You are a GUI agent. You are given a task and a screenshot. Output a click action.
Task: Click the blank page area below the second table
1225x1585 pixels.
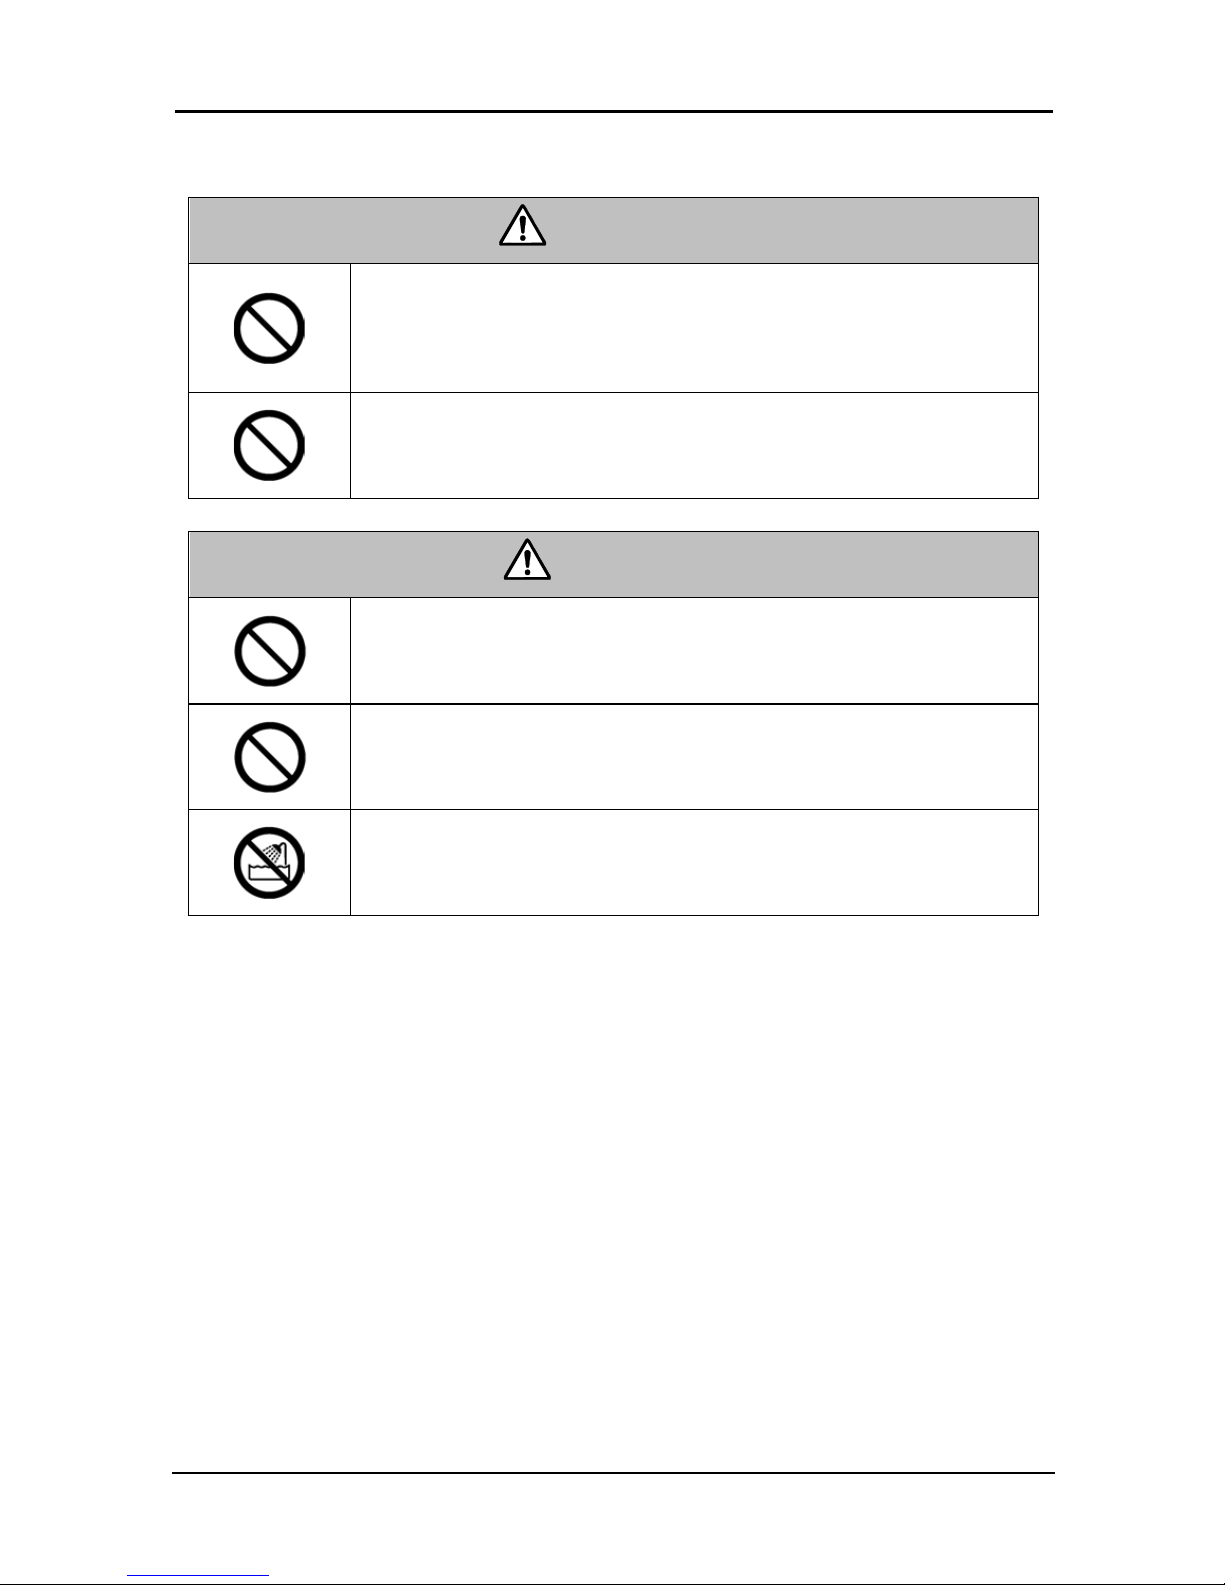614,1150
